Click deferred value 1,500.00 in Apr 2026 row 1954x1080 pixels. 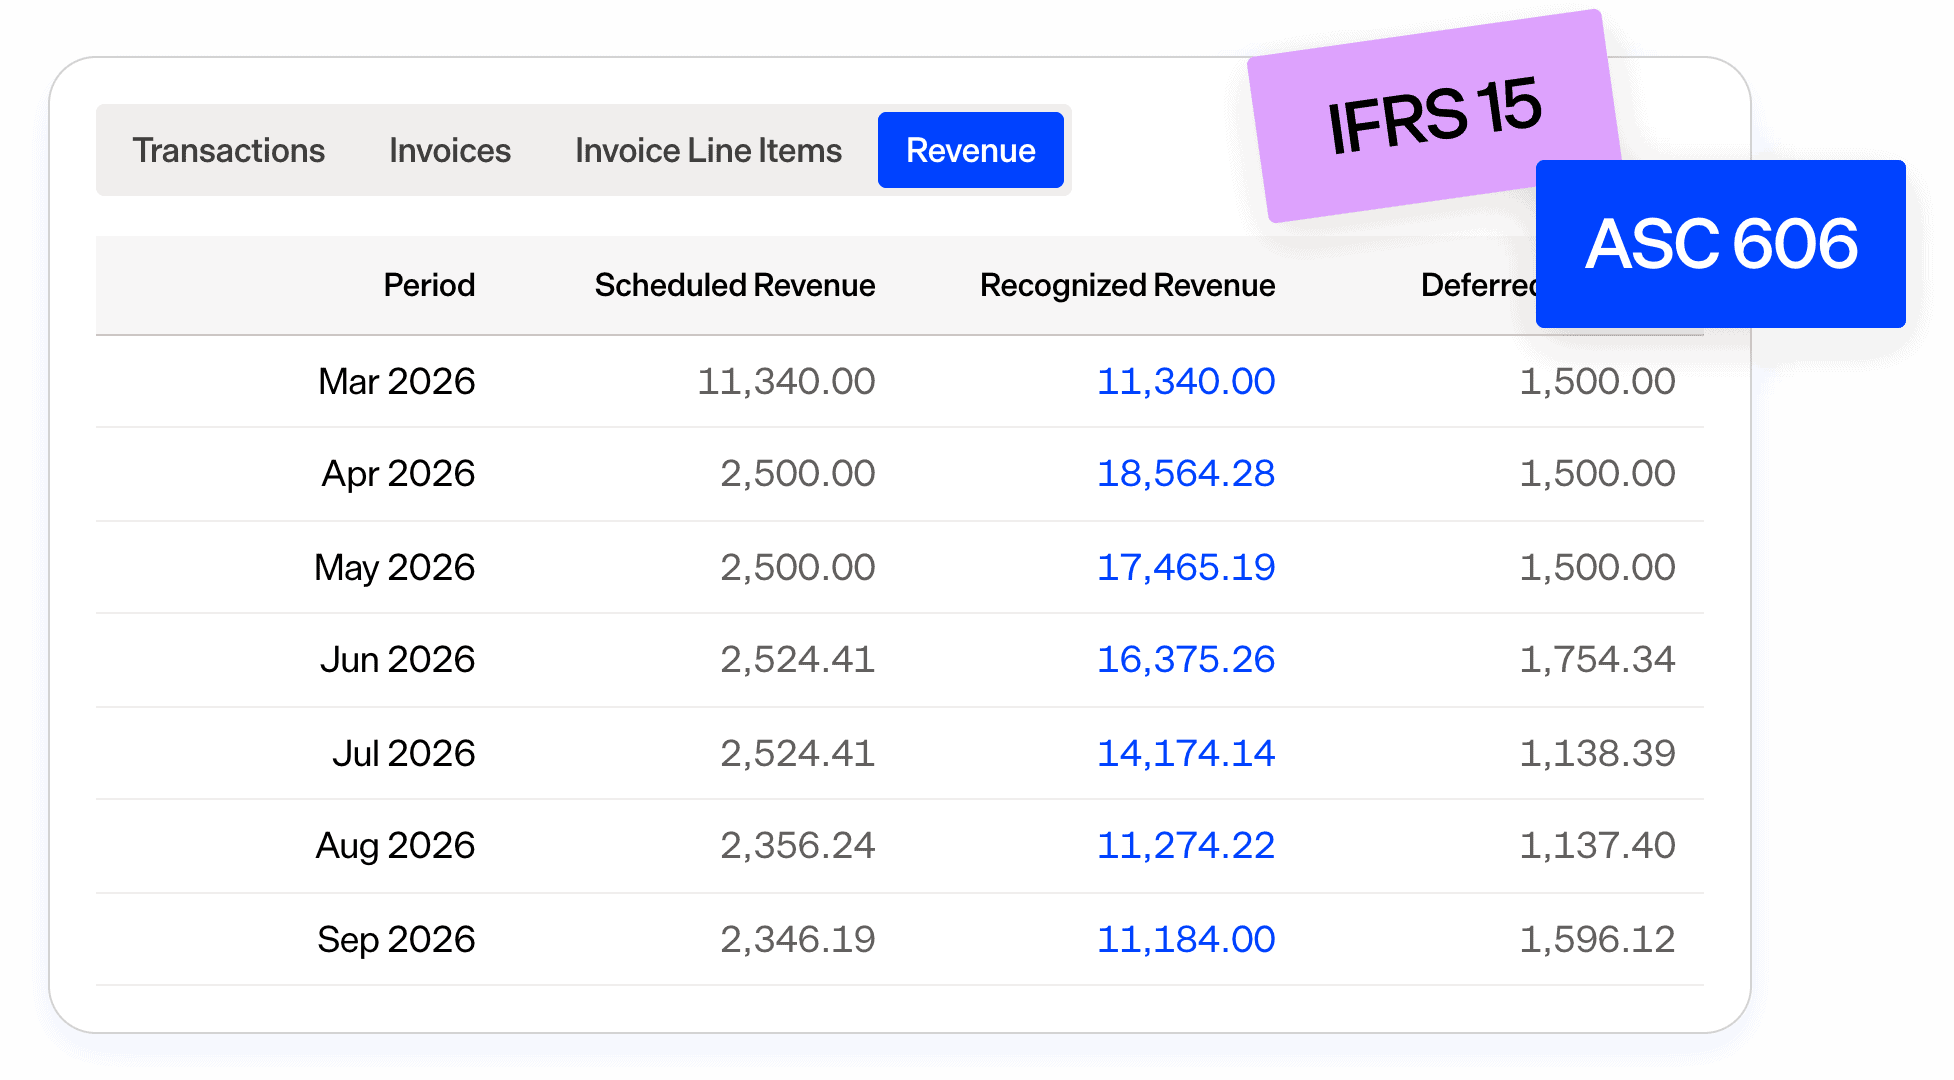point(1597,473)
